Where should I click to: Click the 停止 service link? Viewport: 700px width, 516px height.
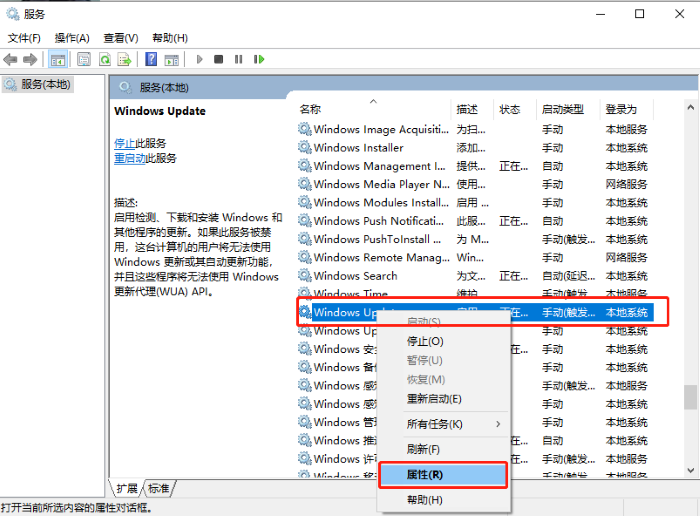124,143
